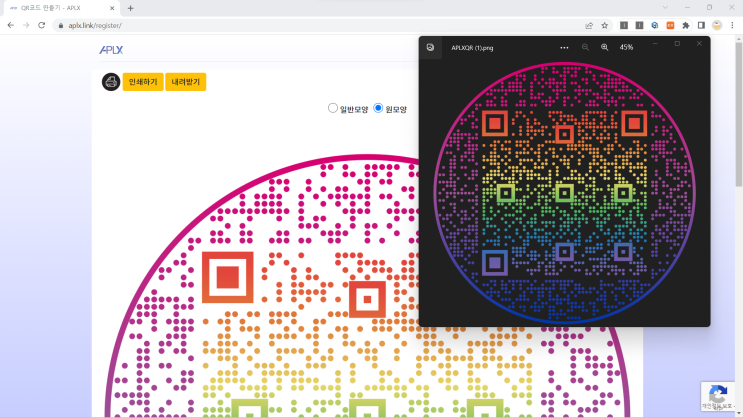Zoom out in photo viewer
The image size is (743, 418).
pos(585,47)
